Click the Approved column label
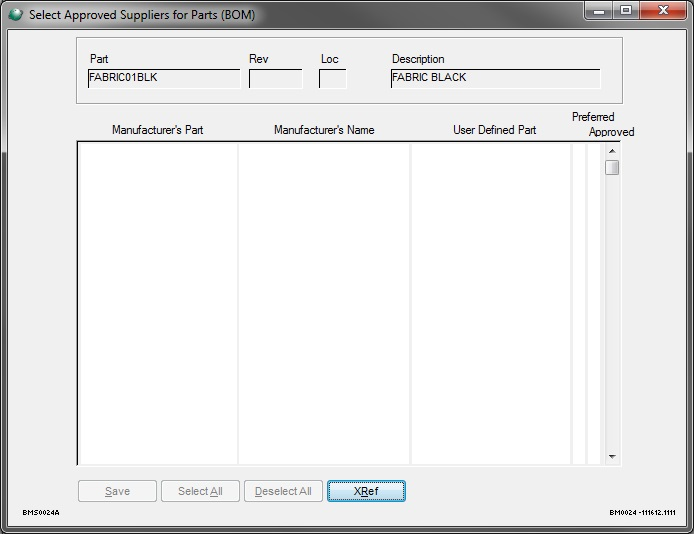 [x=611, y=132]
